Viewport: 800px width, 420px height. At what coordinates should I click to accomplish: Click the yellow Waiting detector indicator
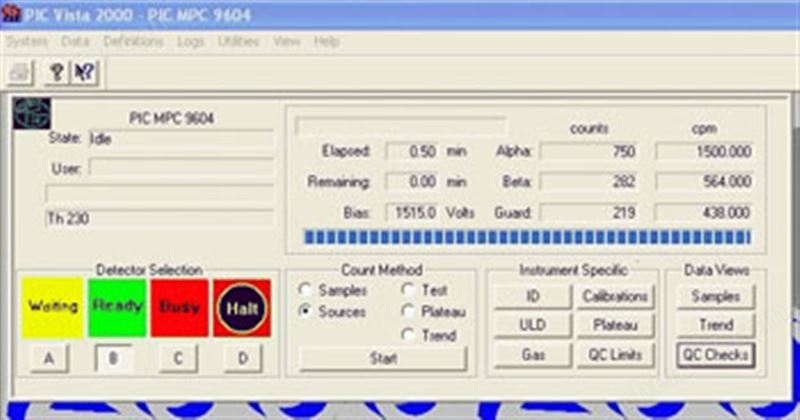(53, 308)
